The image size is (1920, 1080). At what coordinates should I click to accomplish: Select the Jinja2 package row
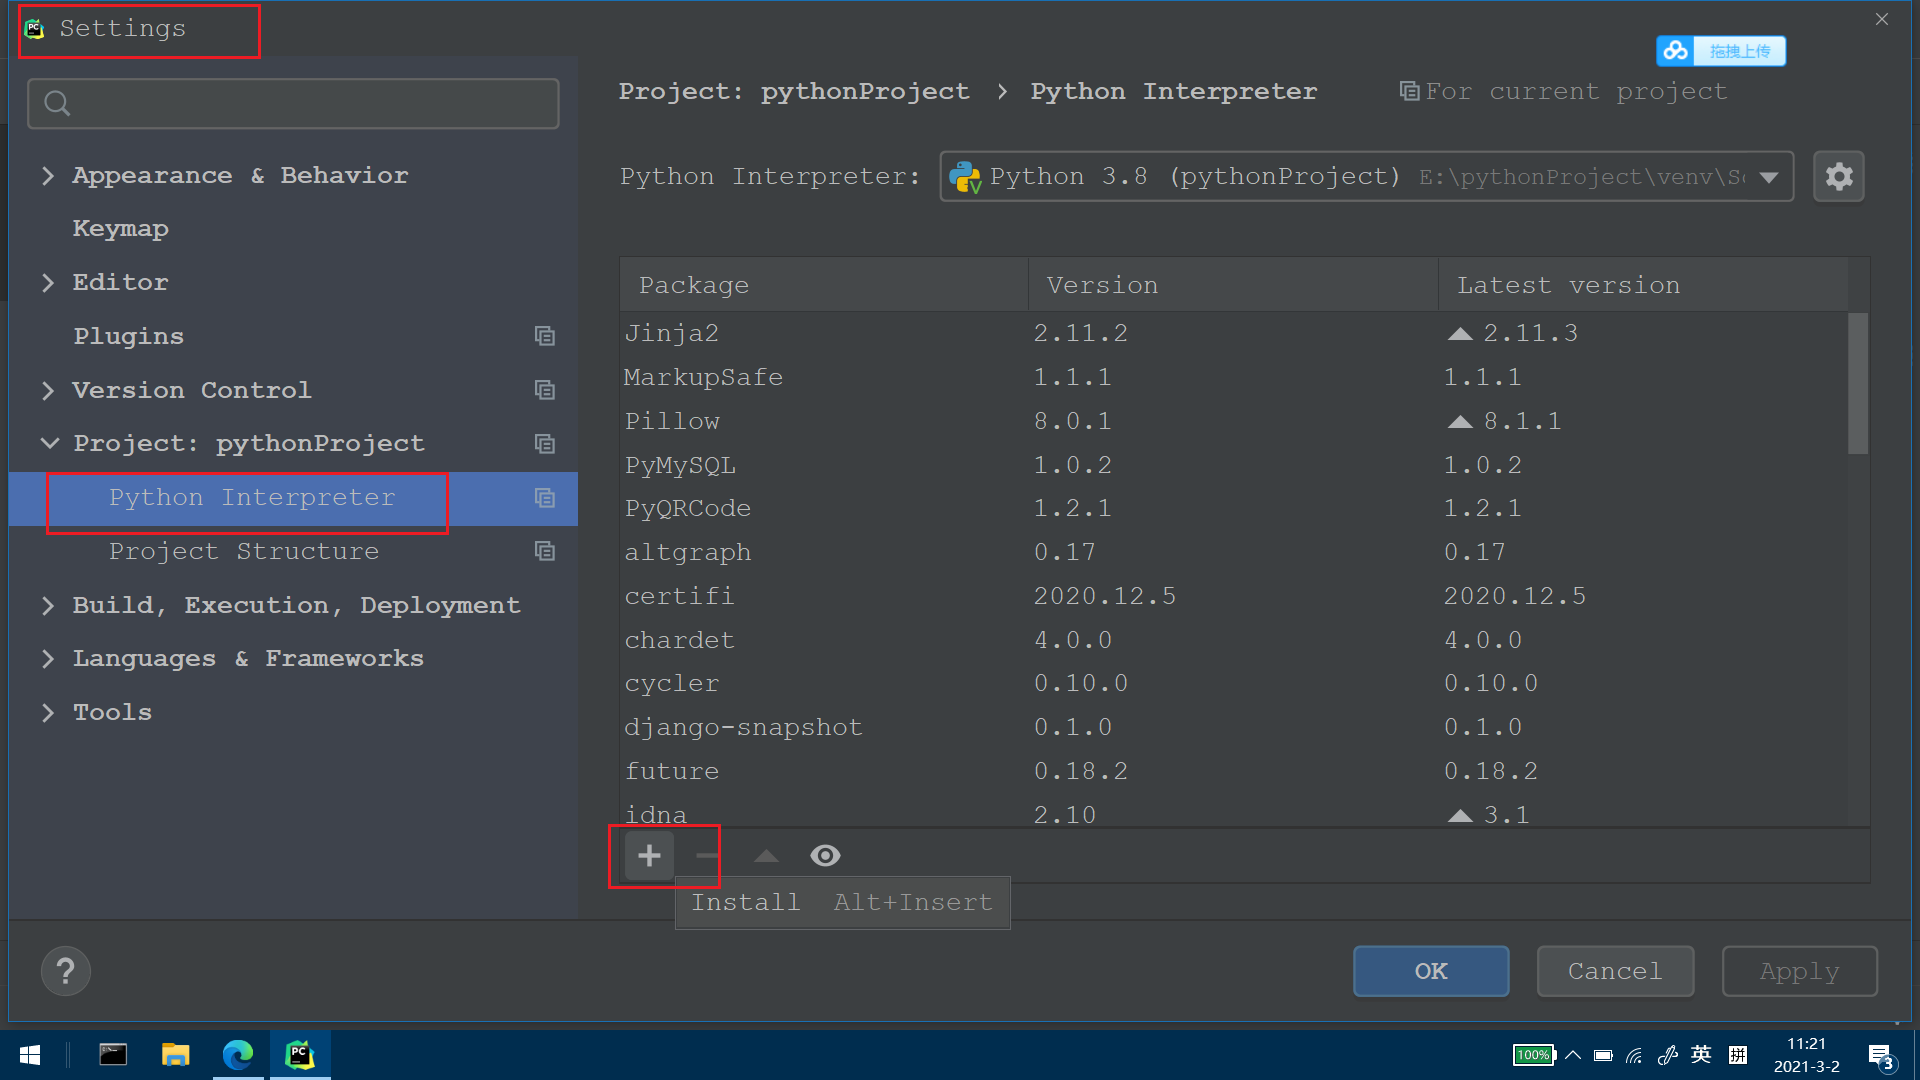tap(1234, 334)
